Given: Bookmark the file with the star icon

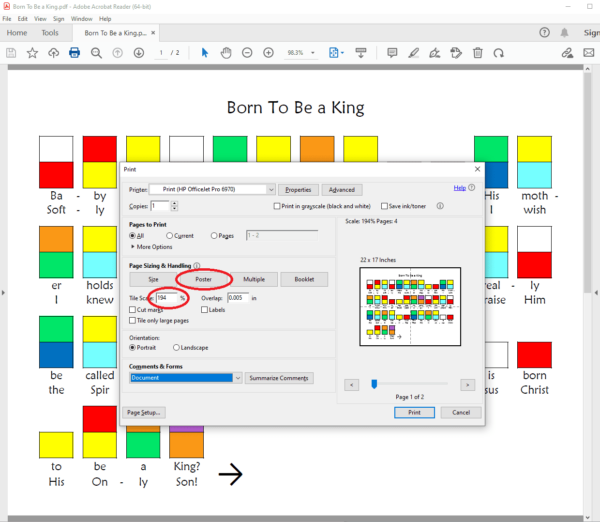Looking at the screenshot, I should click(32, 53).
